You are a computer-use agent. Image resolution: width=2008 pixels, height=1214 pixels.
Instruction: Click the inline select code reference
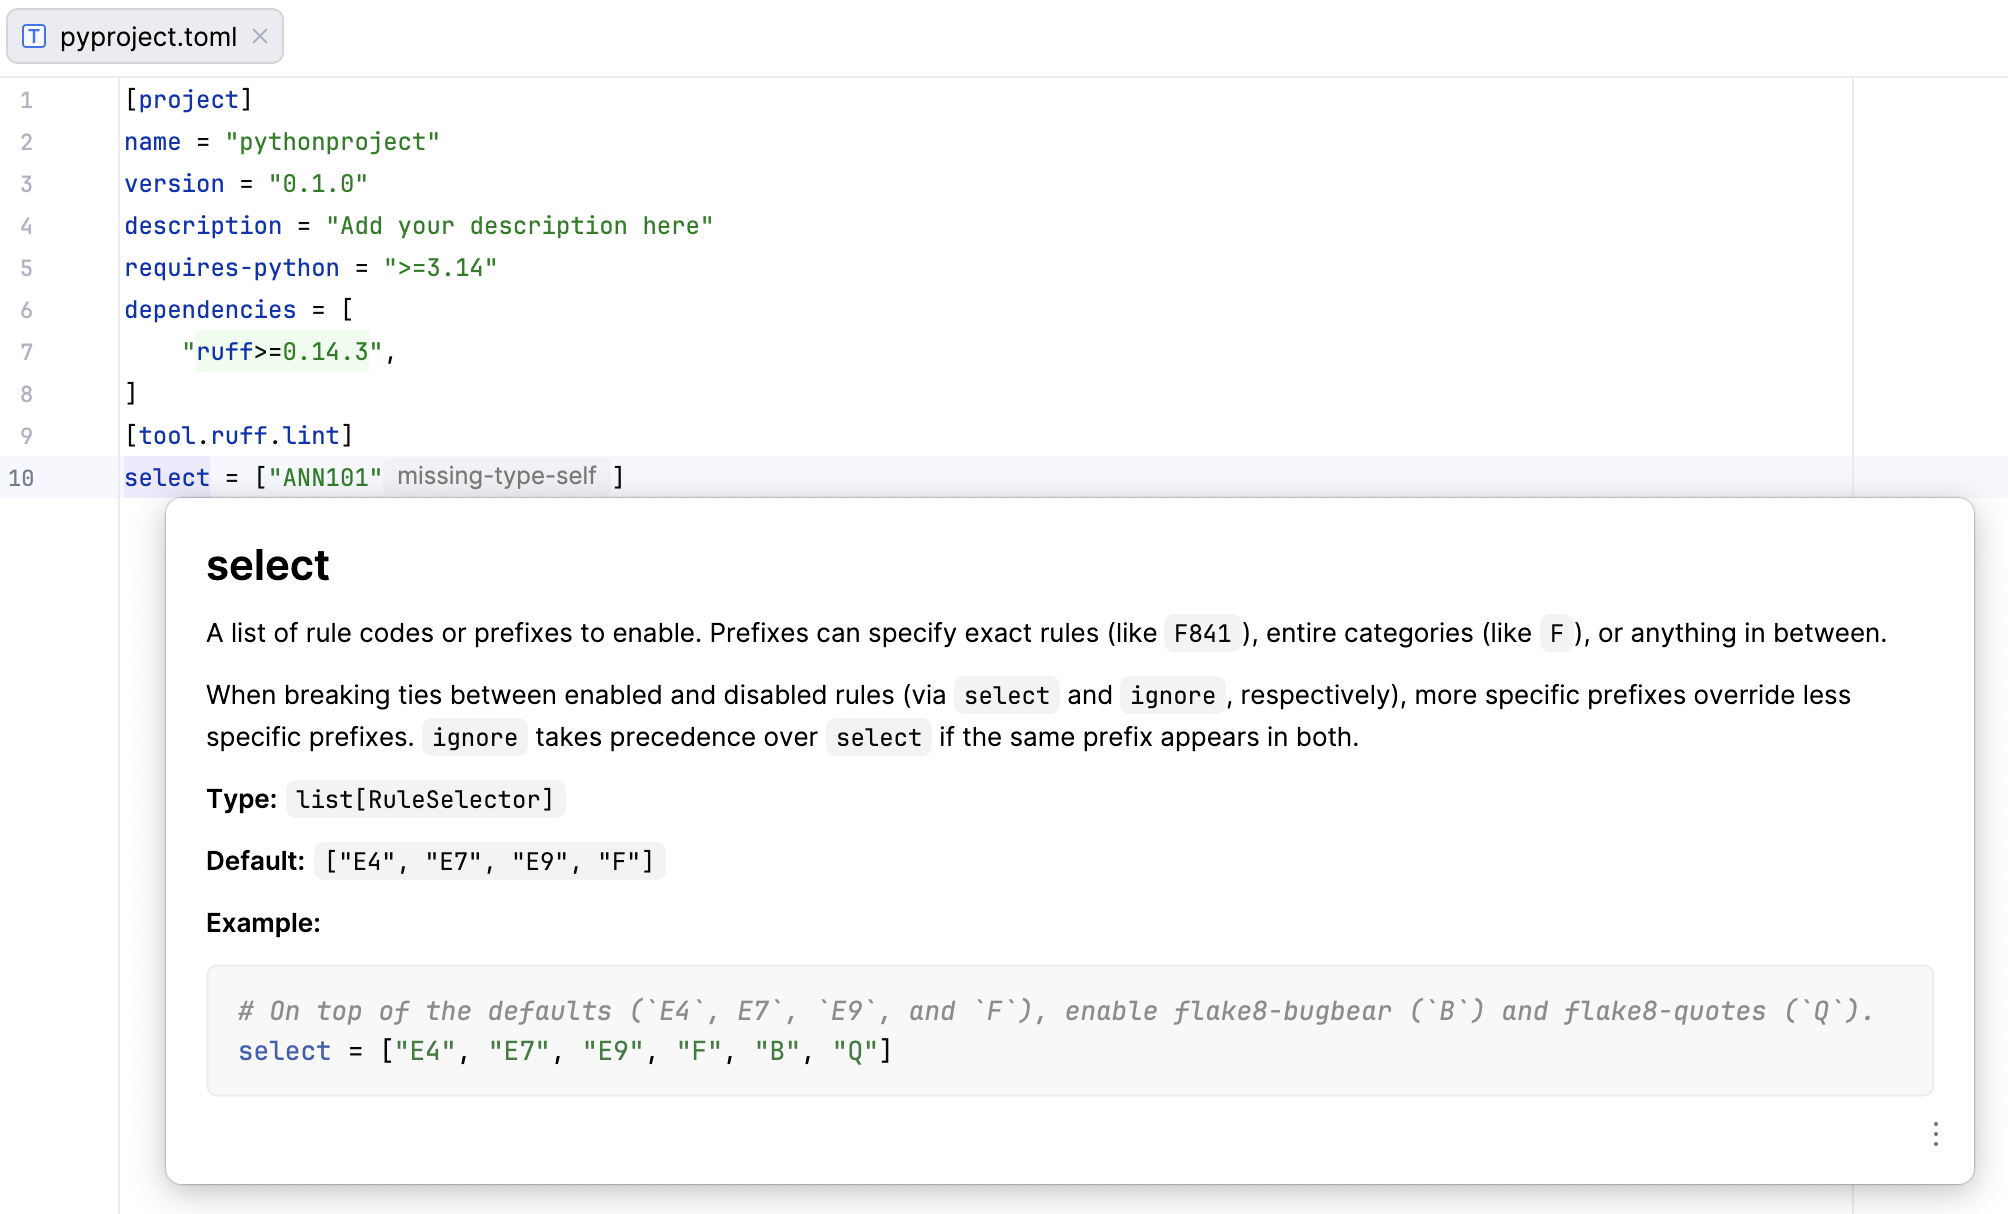coord(1006,695)
